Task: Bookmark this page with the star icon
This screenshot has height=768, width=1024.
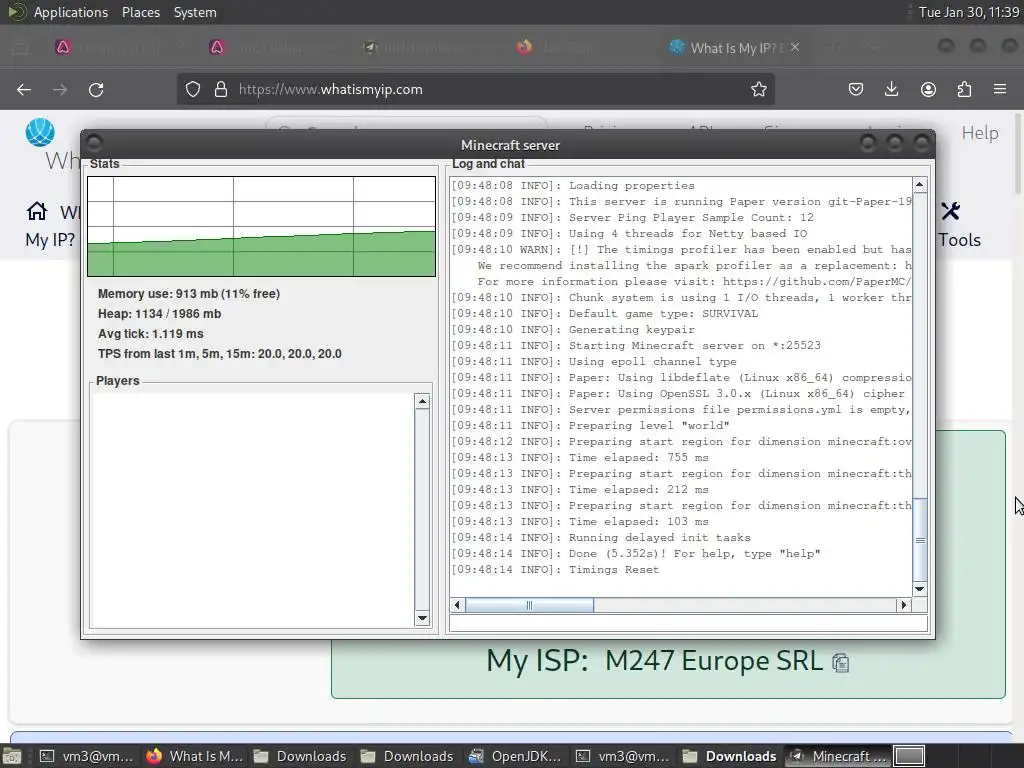Action: coord(758,89)
